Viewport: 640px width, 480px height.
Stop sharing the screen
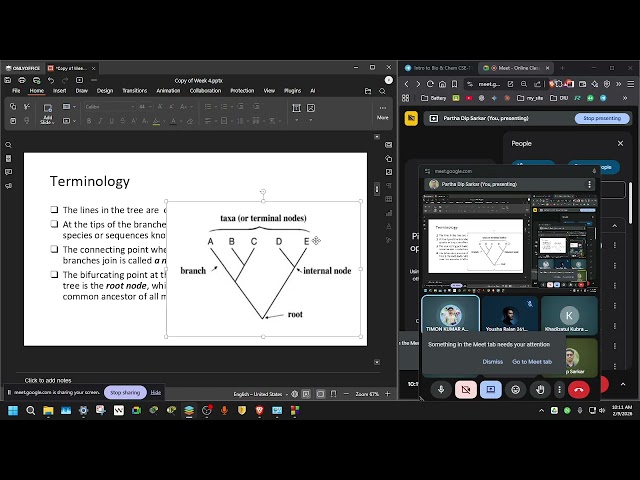(x=125, y=393)
